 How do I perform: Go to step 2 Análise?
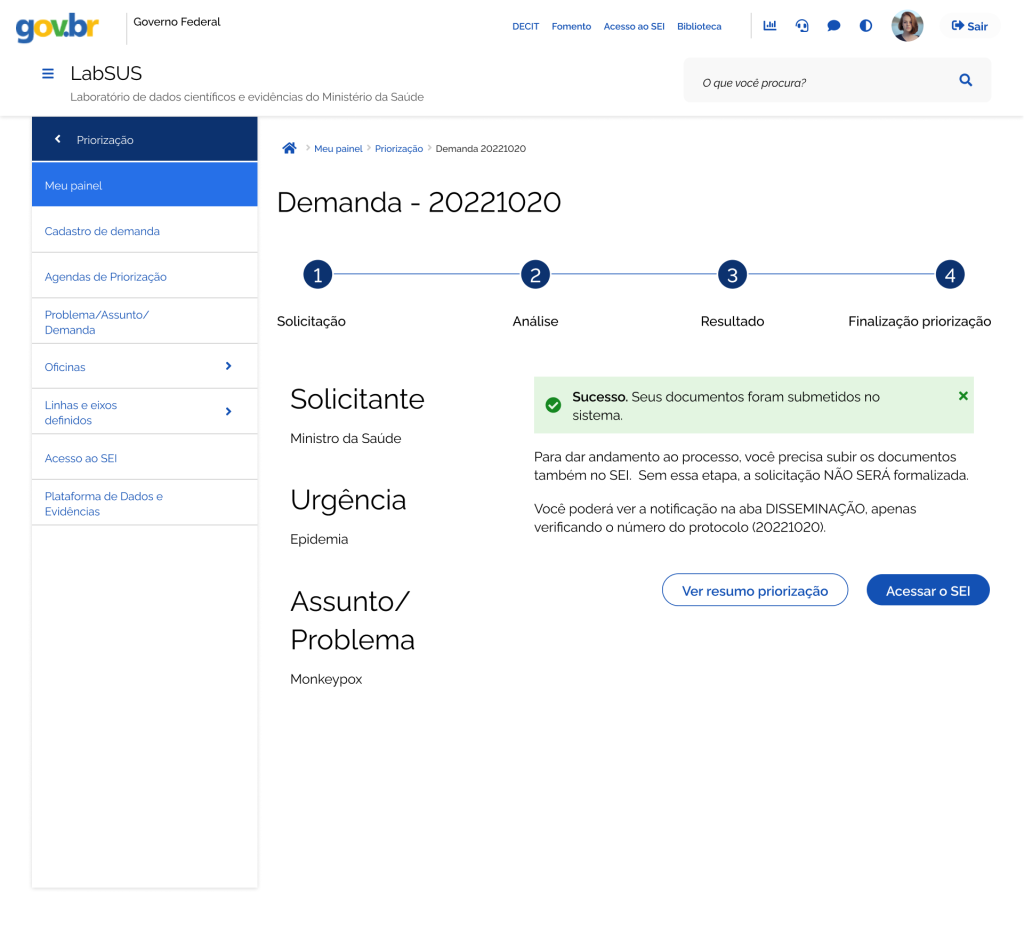535,275
